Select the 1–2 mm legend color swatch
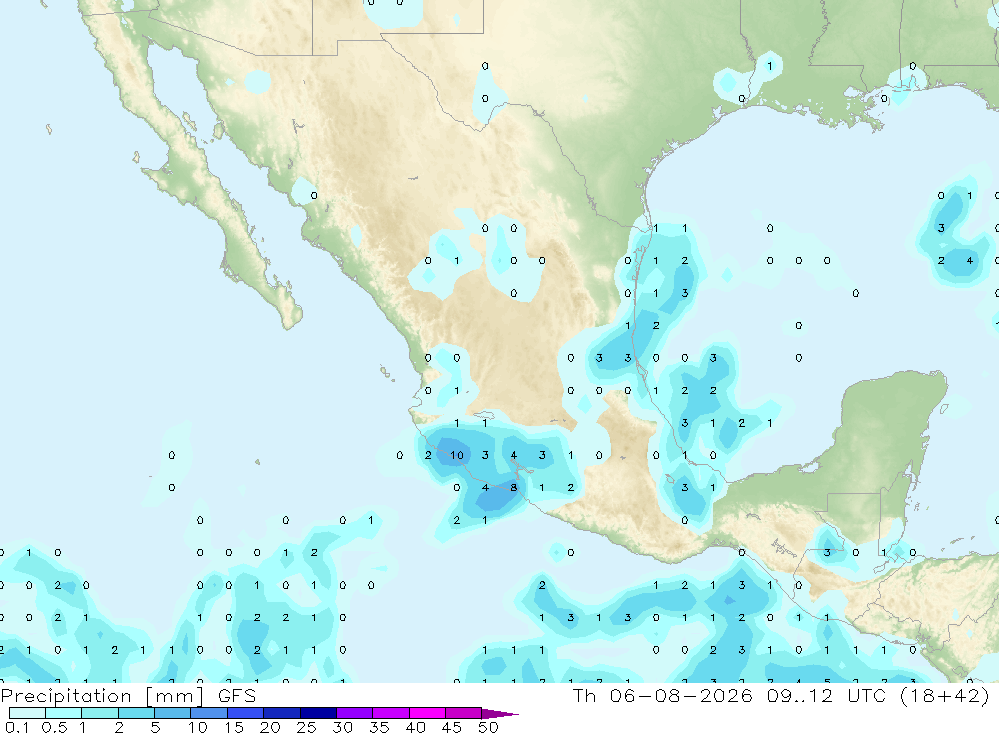The height and width of the screenshot is (733, 1000). coord(100,713)
